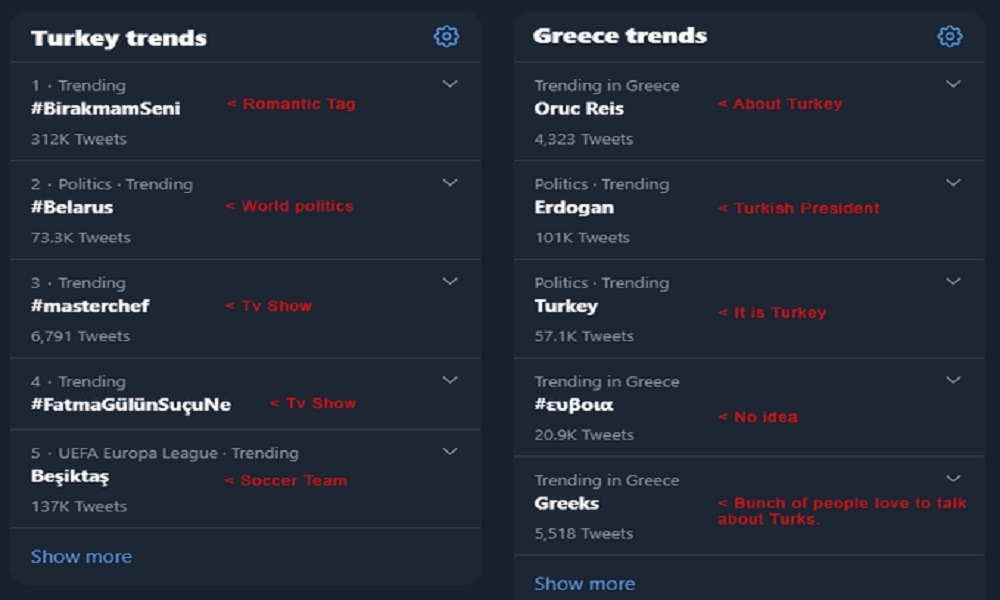Open the Oruc Reis trend
Image resolution: width=1000 pixels, height=600 pixels.
(x=579, y=109)
